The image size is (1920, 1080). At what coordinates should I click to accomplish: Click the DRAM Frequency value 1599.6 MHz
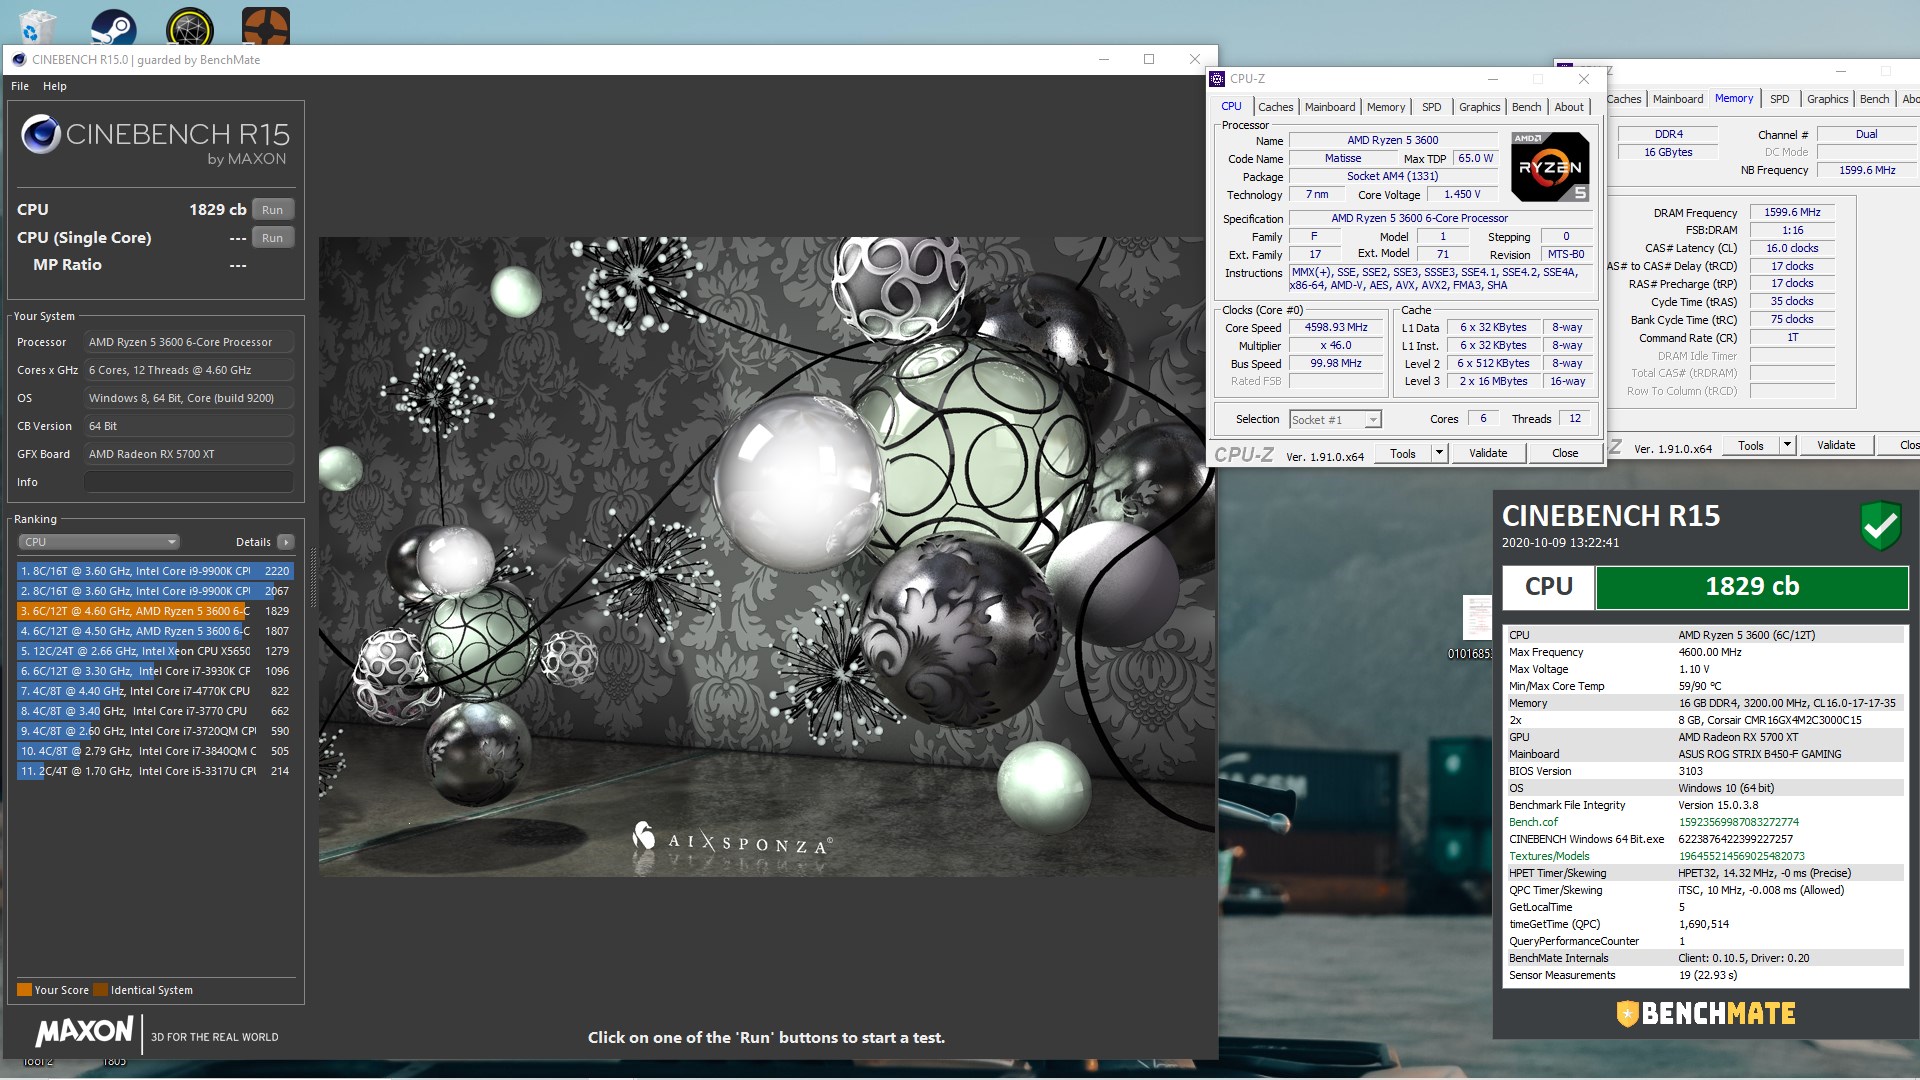[1792, 213]
